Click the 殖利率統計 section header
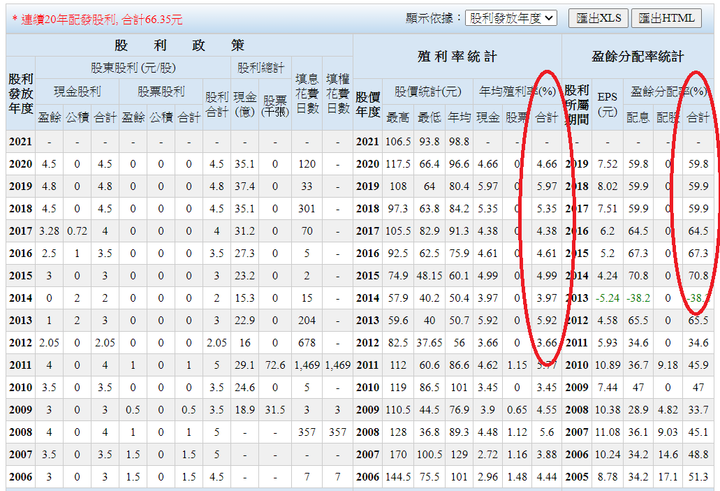 pyautogui.click(x=457, y=56)
